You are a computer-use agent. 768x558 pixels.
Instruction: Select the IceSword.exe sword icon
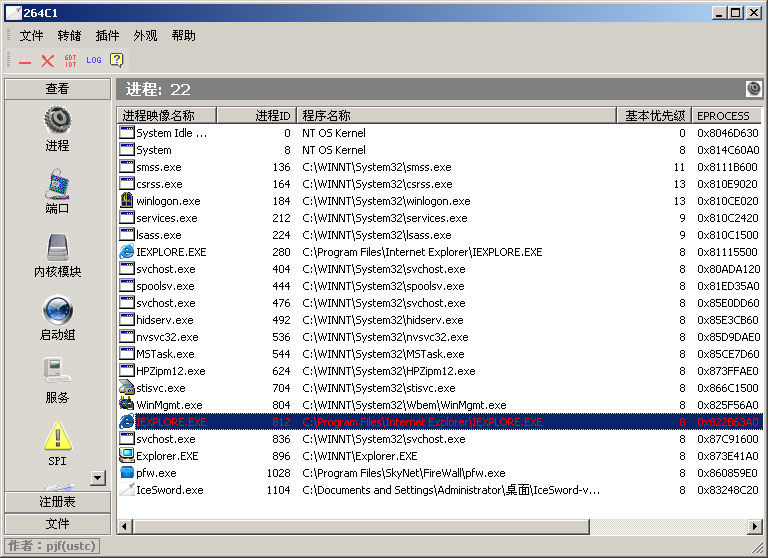[127, 489]
